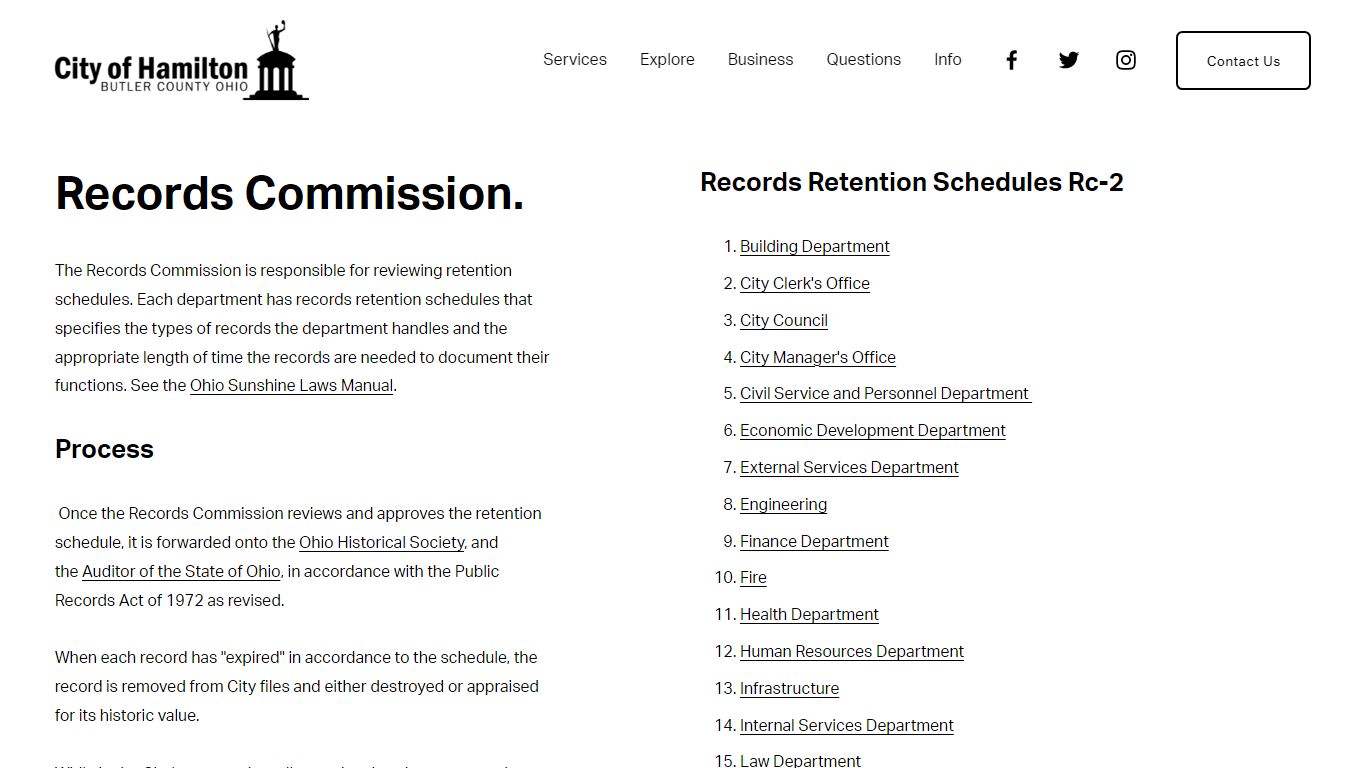Open the Instagram icon
This screenshot has height=768, width=1366.
[x=1126, y=60]
